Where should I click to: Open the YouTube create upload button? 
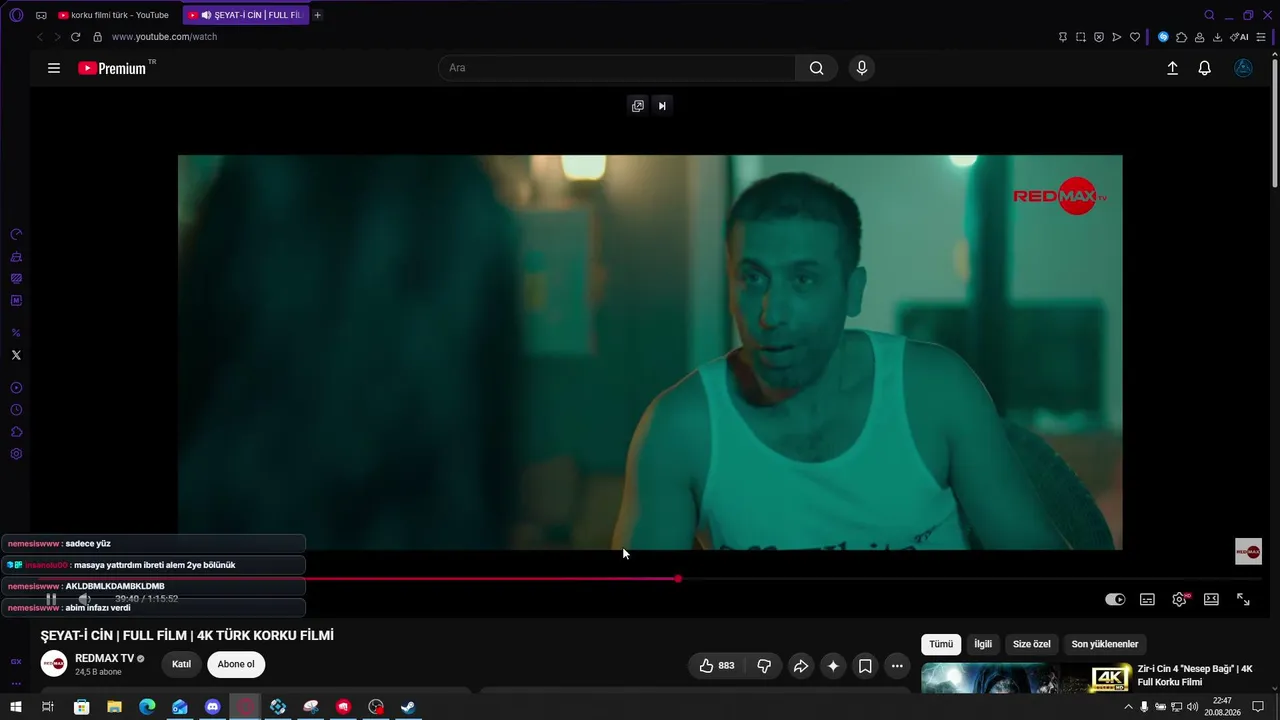tap(1172, 68)
